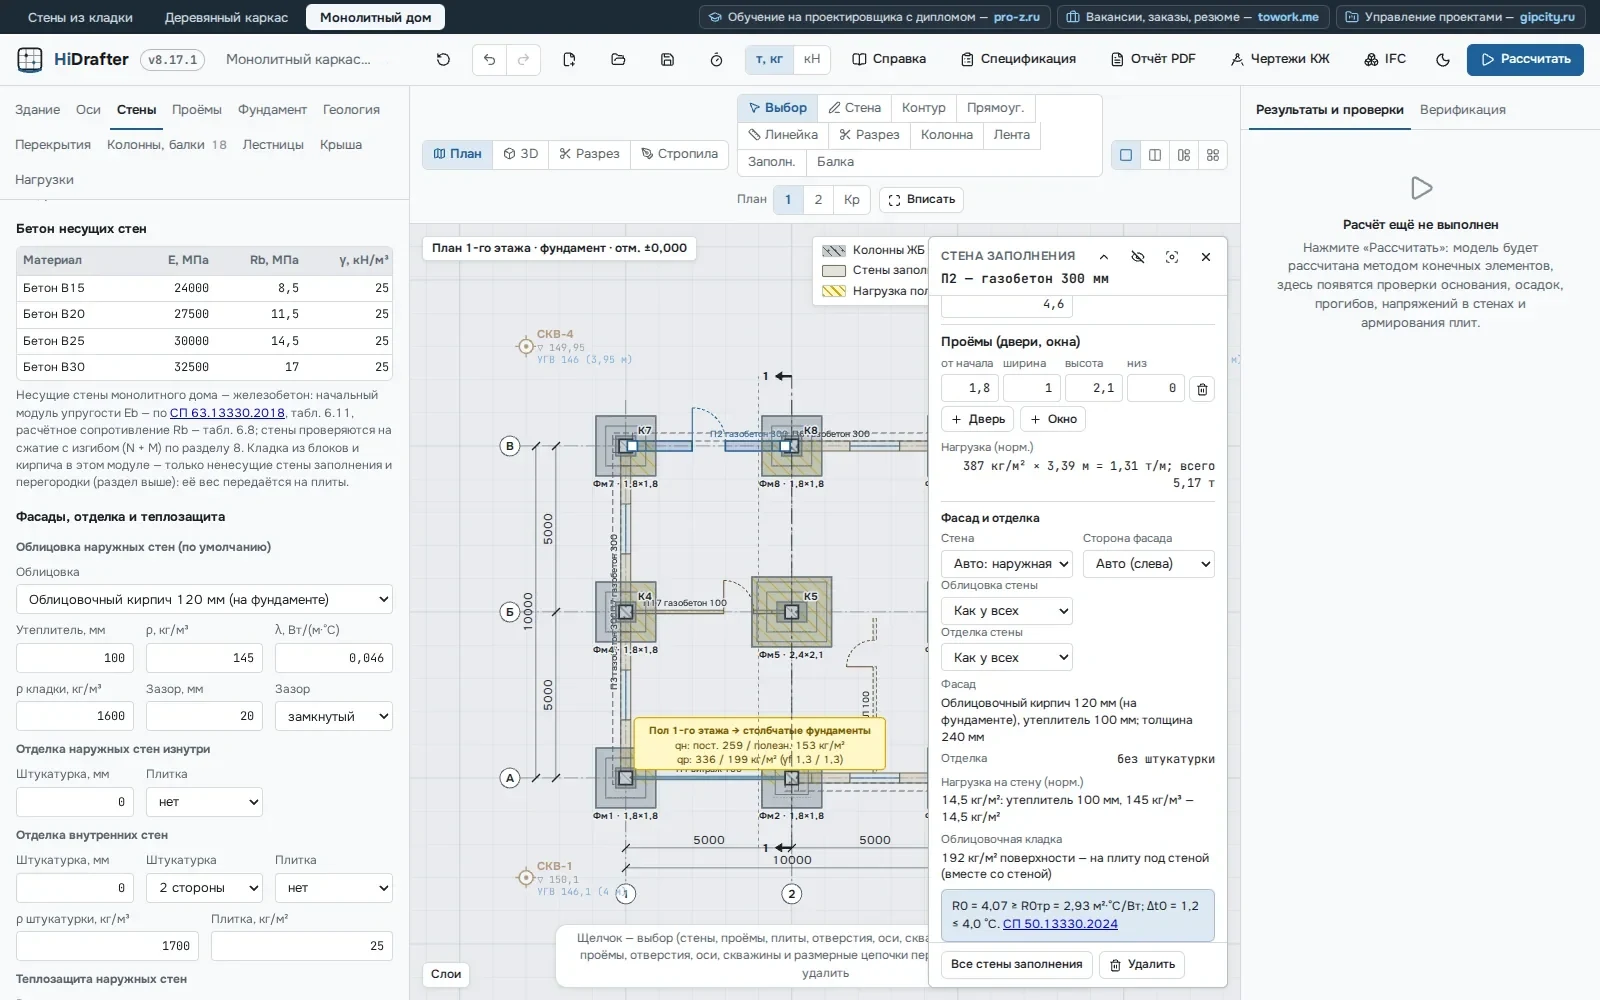Go to the Геология tab

351,110
